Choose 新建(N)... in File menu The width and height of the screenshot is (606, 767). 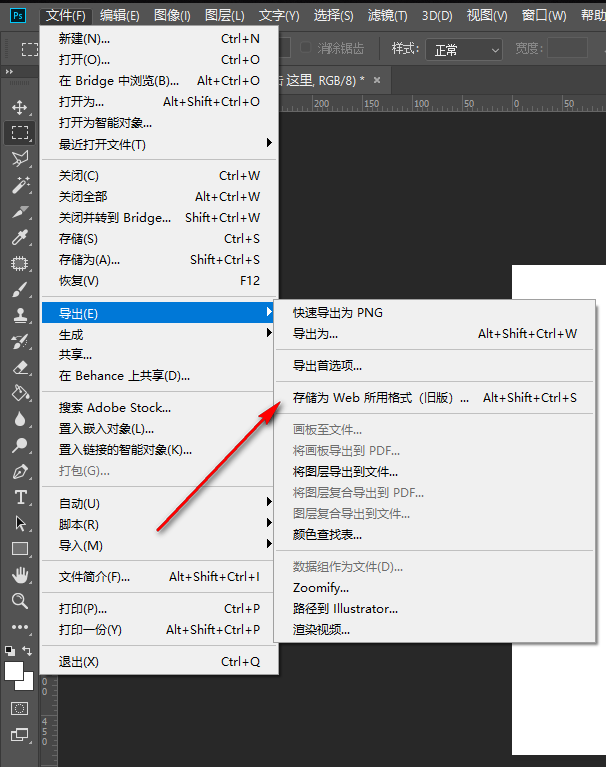[x=160, y=39]
